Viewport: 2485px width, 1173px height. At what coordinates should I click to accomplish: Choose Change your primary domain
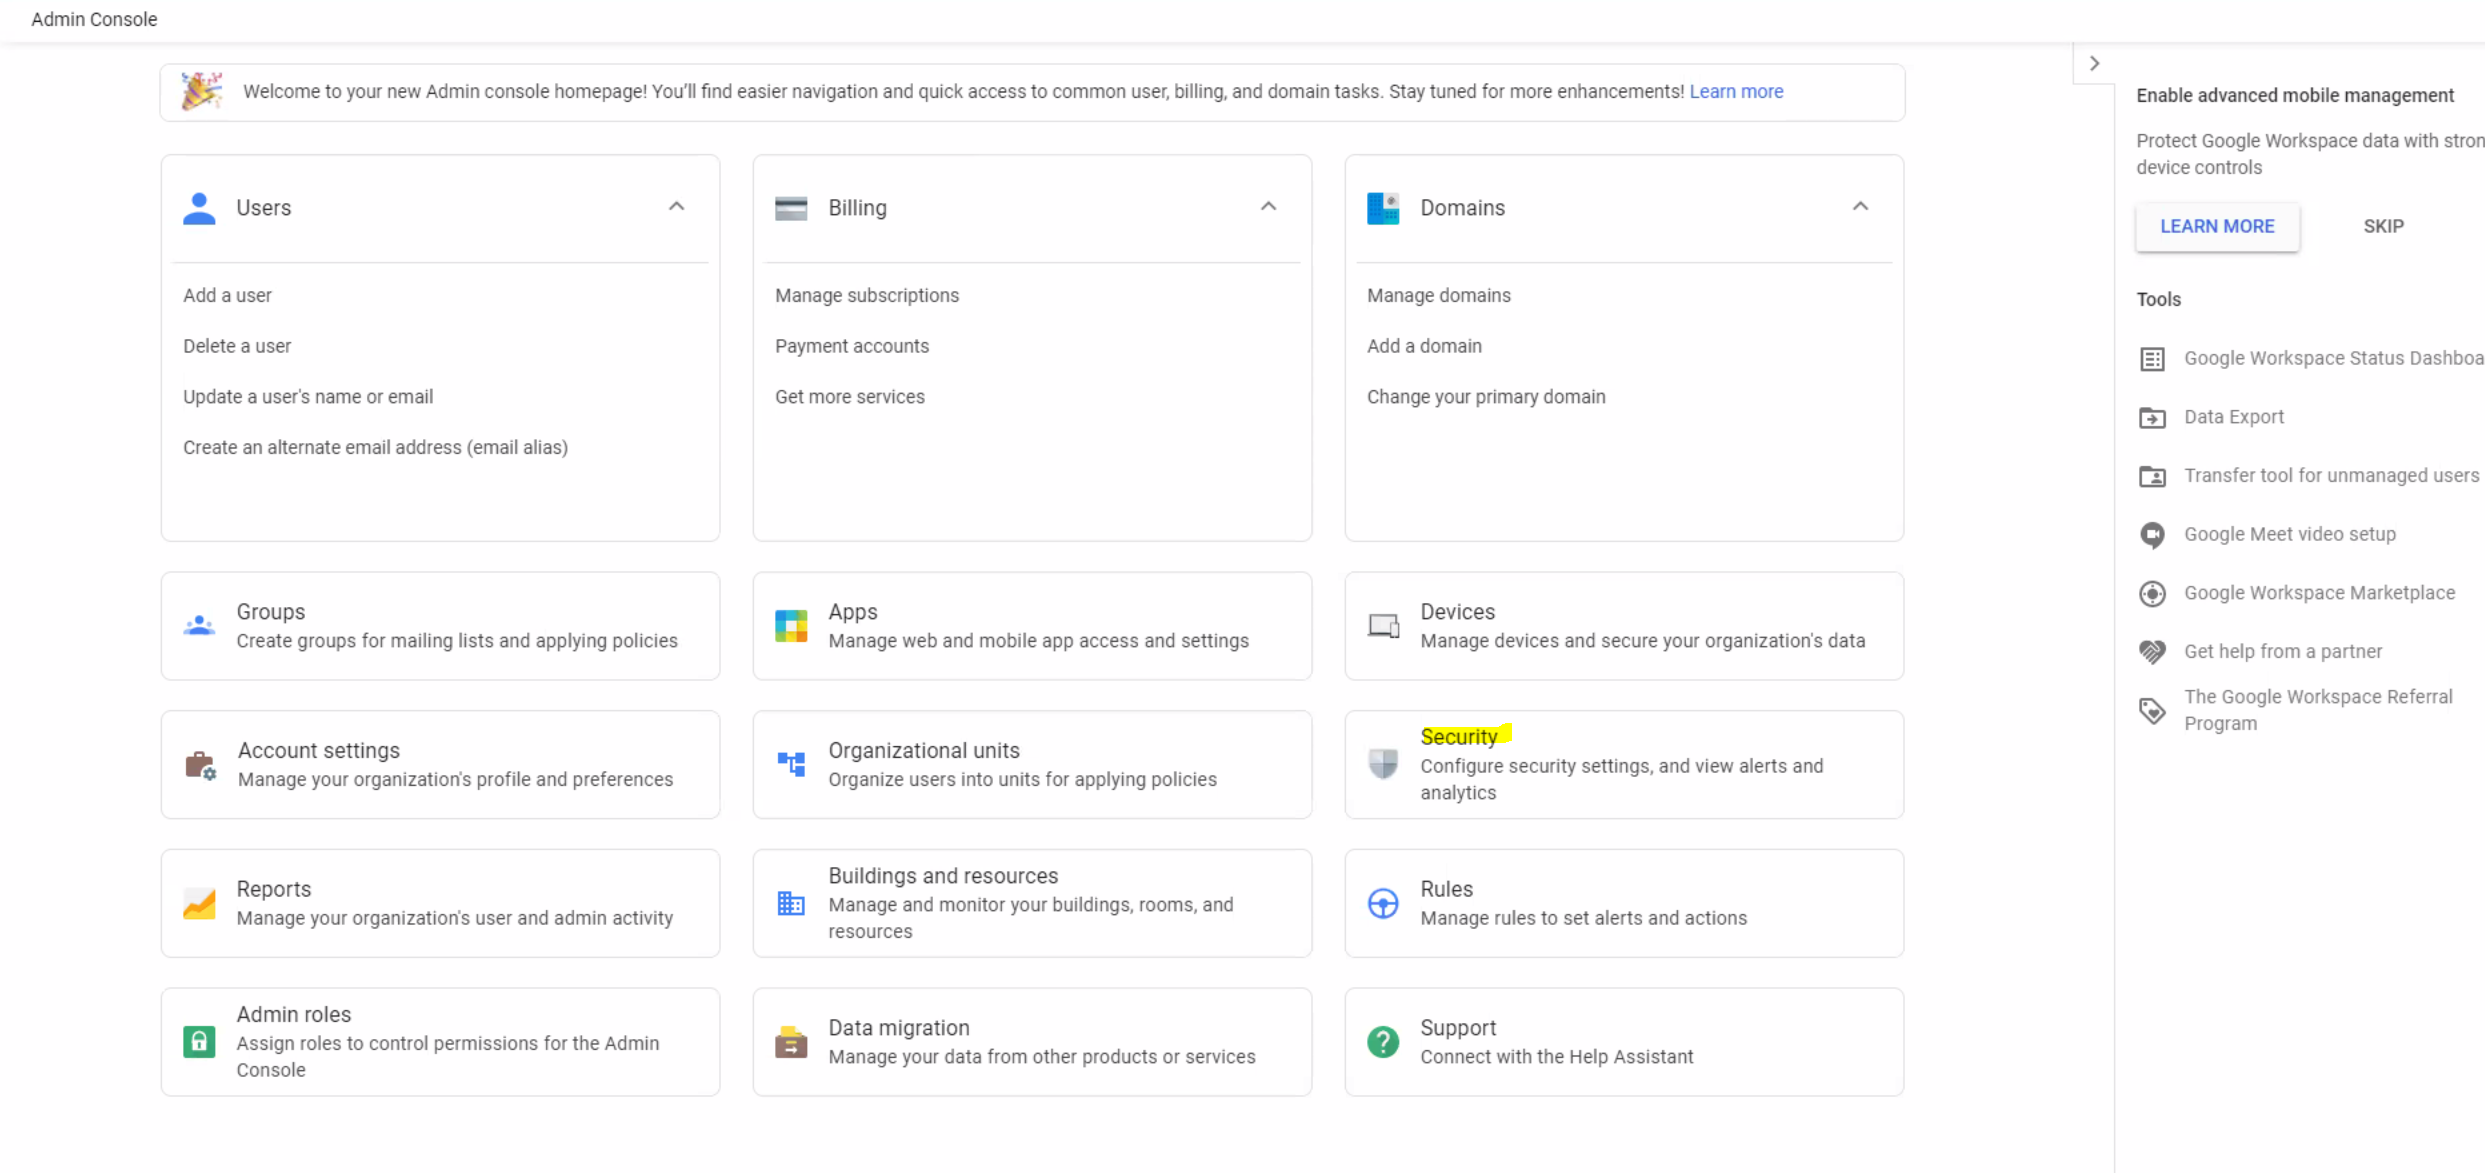(1485, 396)
